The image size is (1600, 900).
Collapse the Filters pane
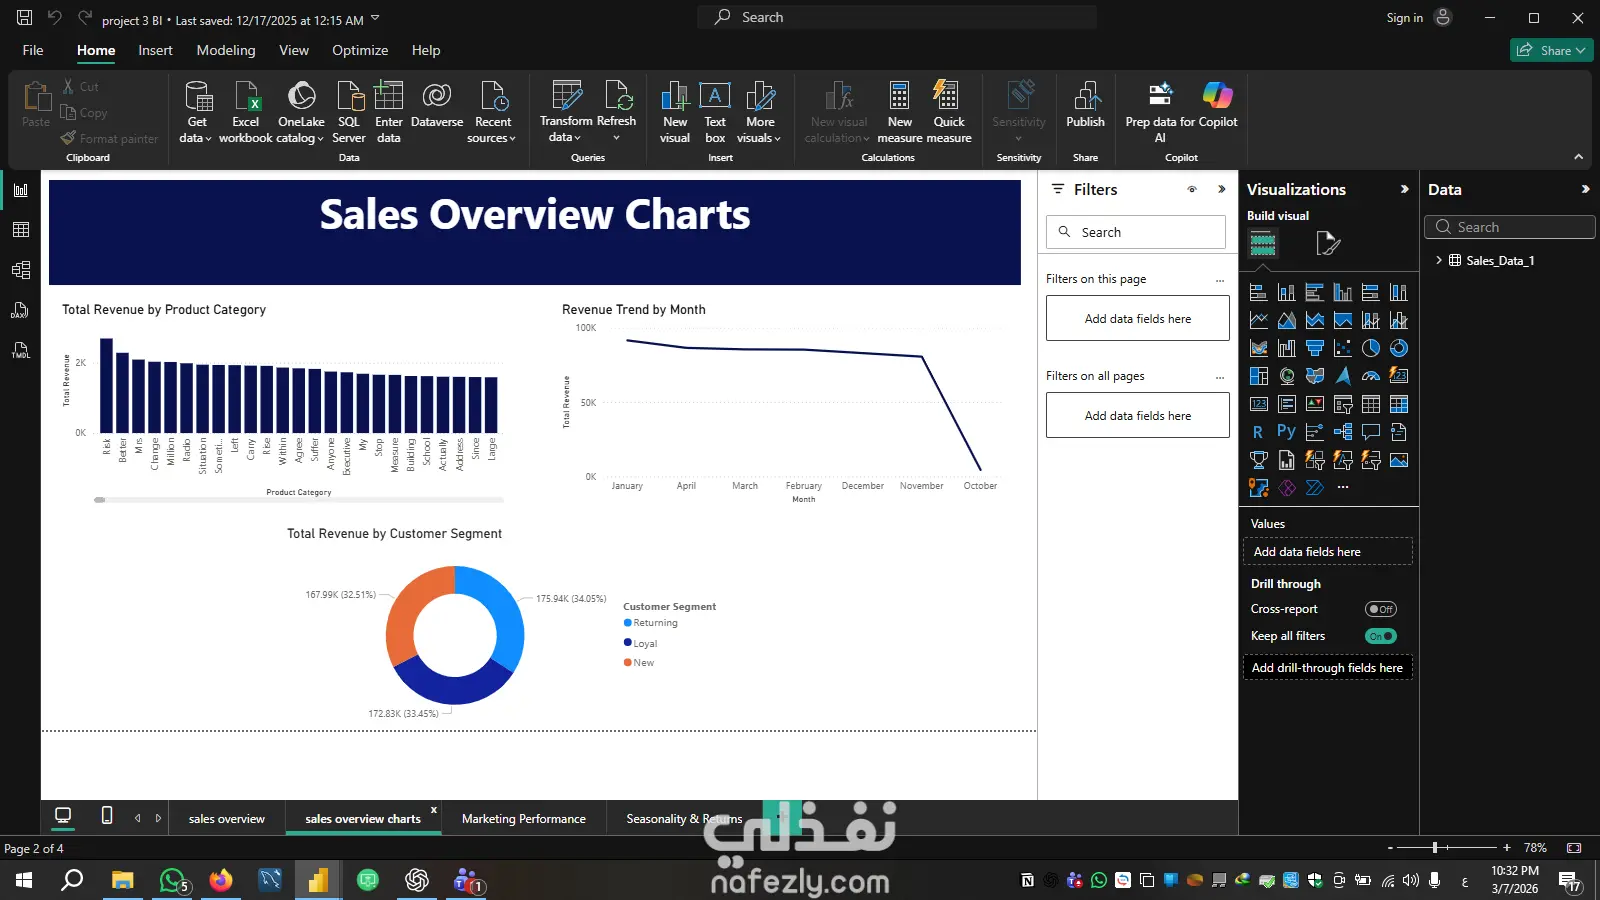(1221, 189)
